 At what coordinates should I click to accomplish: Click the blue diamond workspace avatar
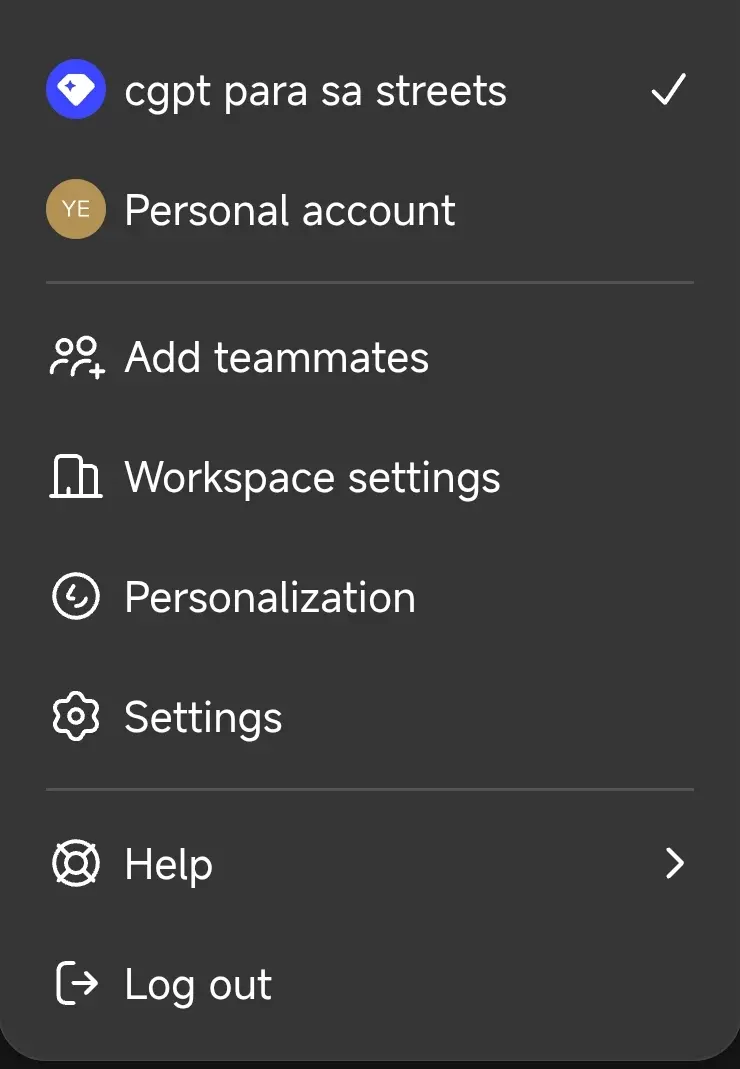point(76,89)
